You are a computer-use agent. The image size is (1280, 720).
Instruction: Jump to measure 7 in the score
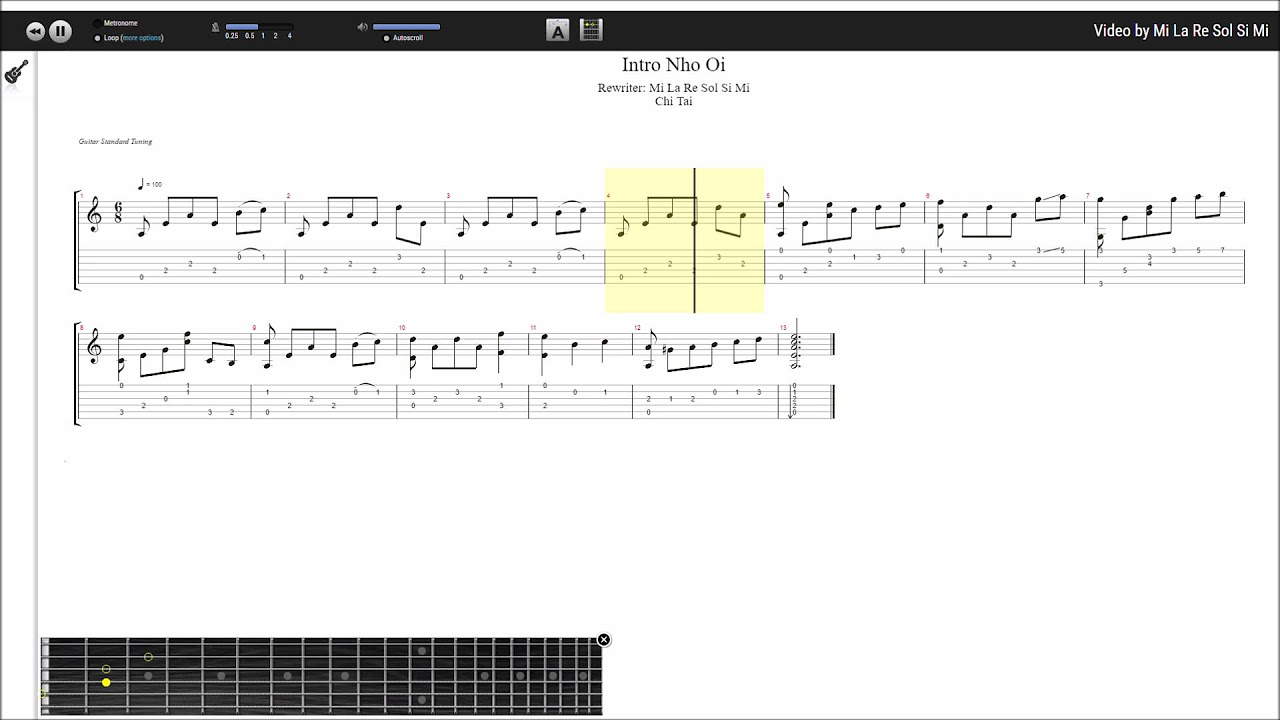1165,240
